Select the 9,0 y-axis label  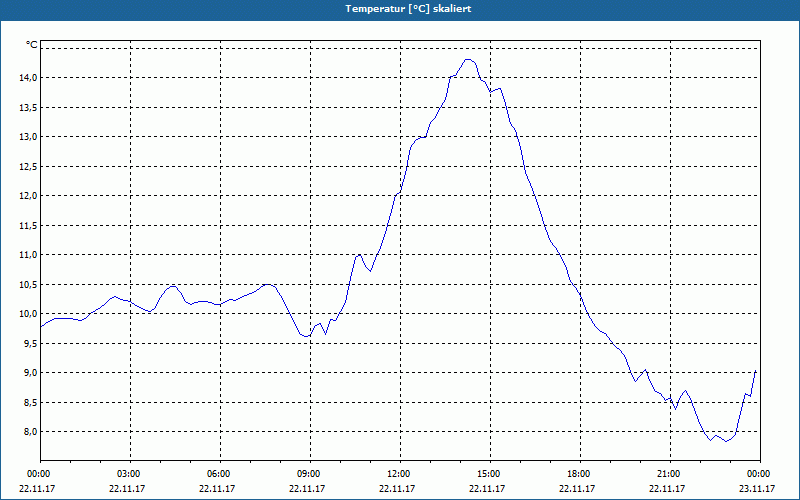pyautogui.click(x=30, y=372)
